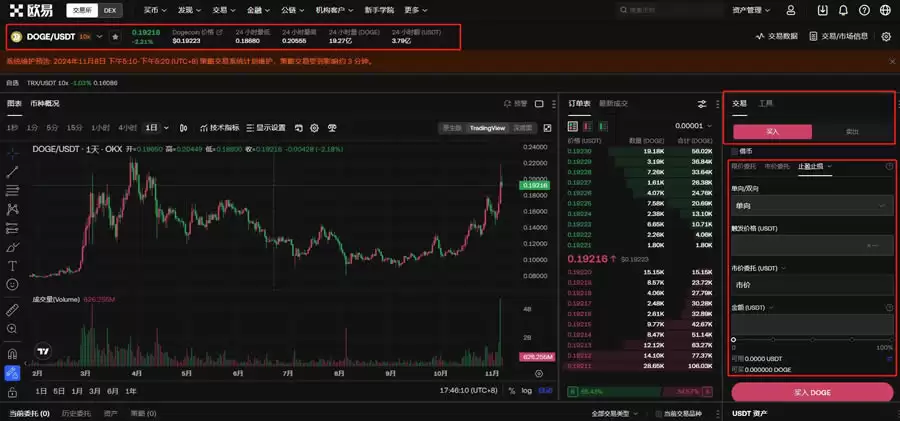The image size is (900, 421).
Task: Switch to the 最新成交 tab
Action: pyautogui.click(x=613, y=103)
